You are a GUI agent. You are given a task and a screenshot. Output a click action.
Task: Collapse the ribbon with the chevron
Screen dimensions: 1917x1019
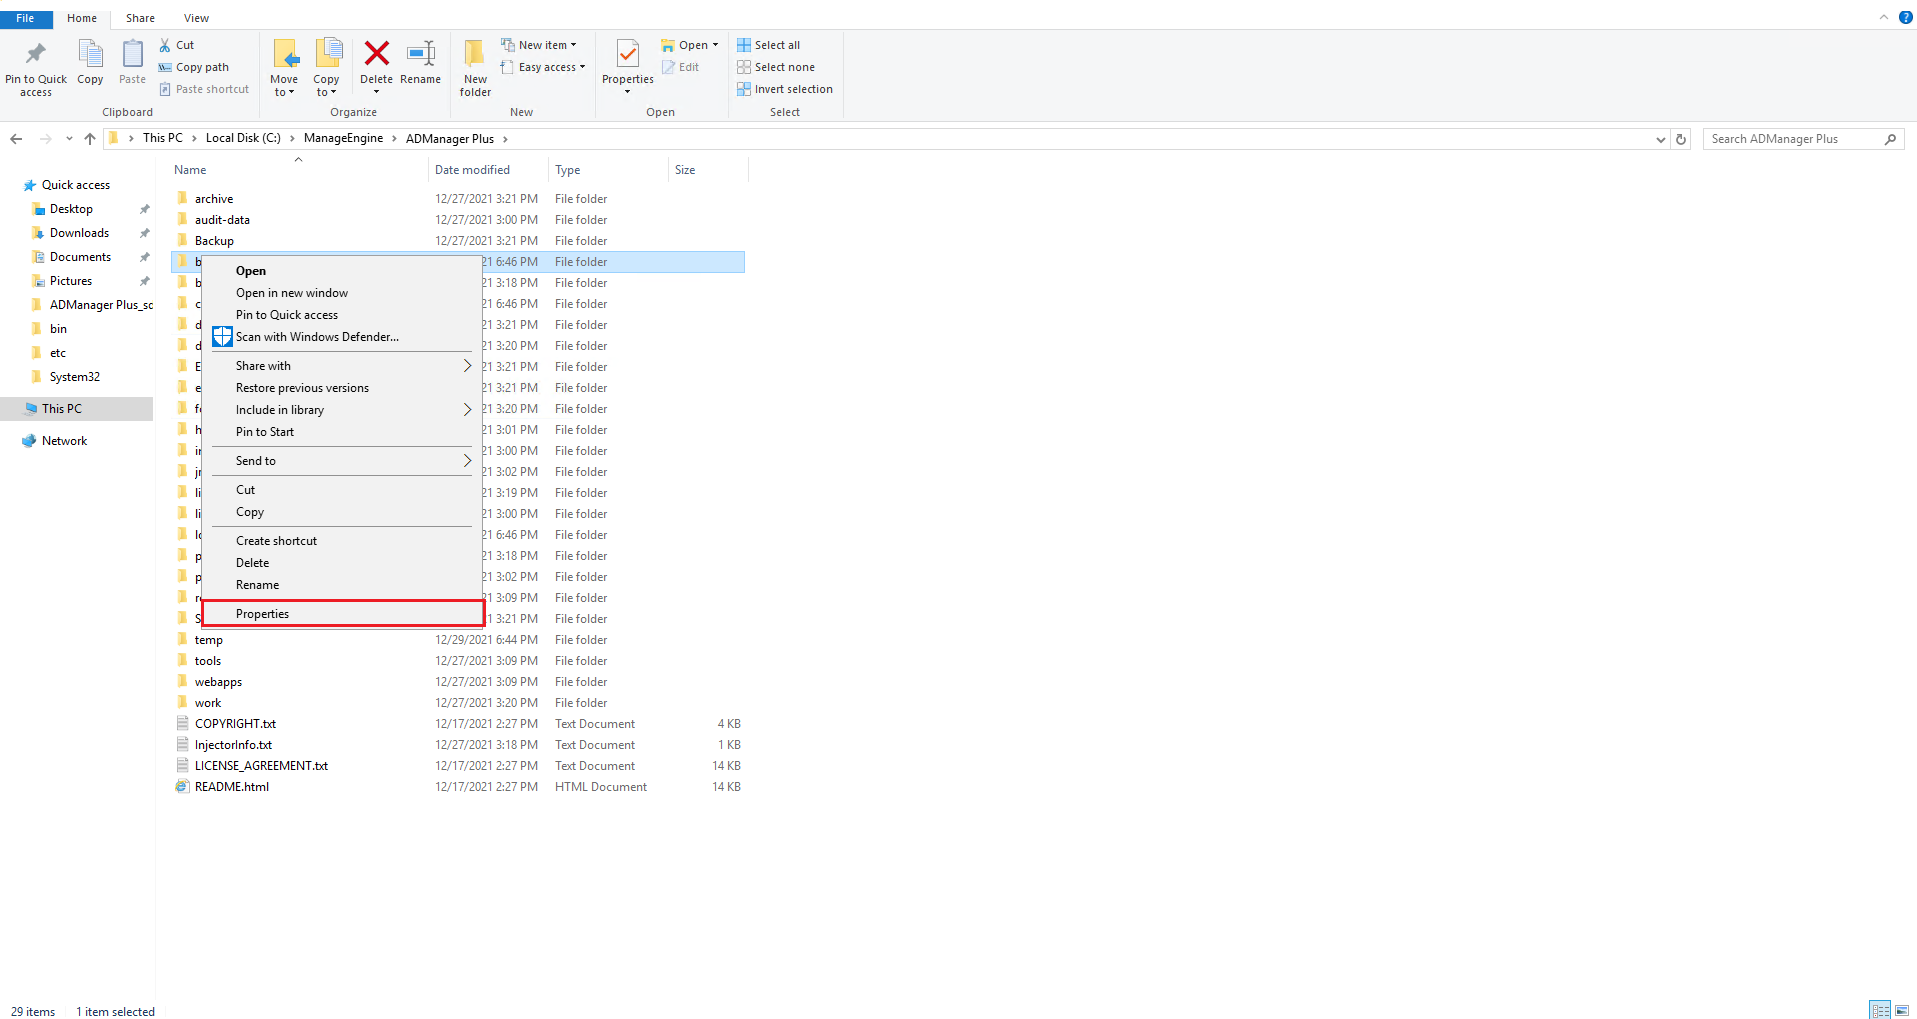[1883, 17]
